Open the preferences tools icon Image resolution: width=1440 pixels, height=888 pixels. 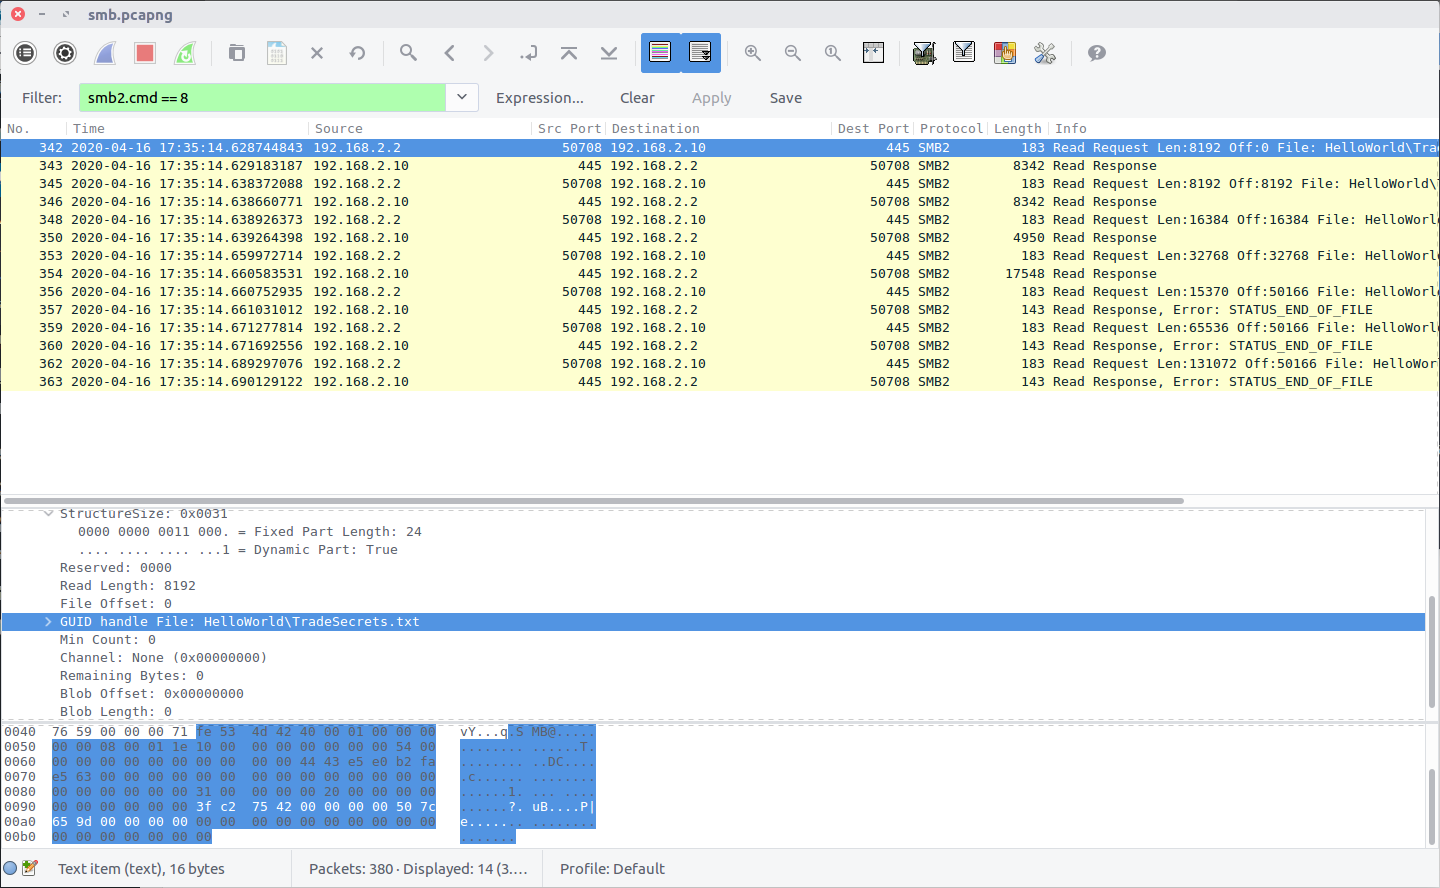point(1045,53)
